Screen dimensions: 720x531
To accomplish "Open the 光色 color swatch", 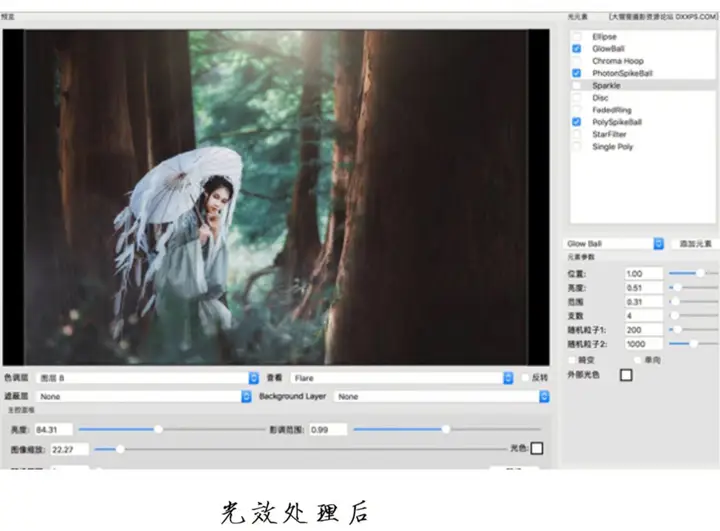I will 537,449.
